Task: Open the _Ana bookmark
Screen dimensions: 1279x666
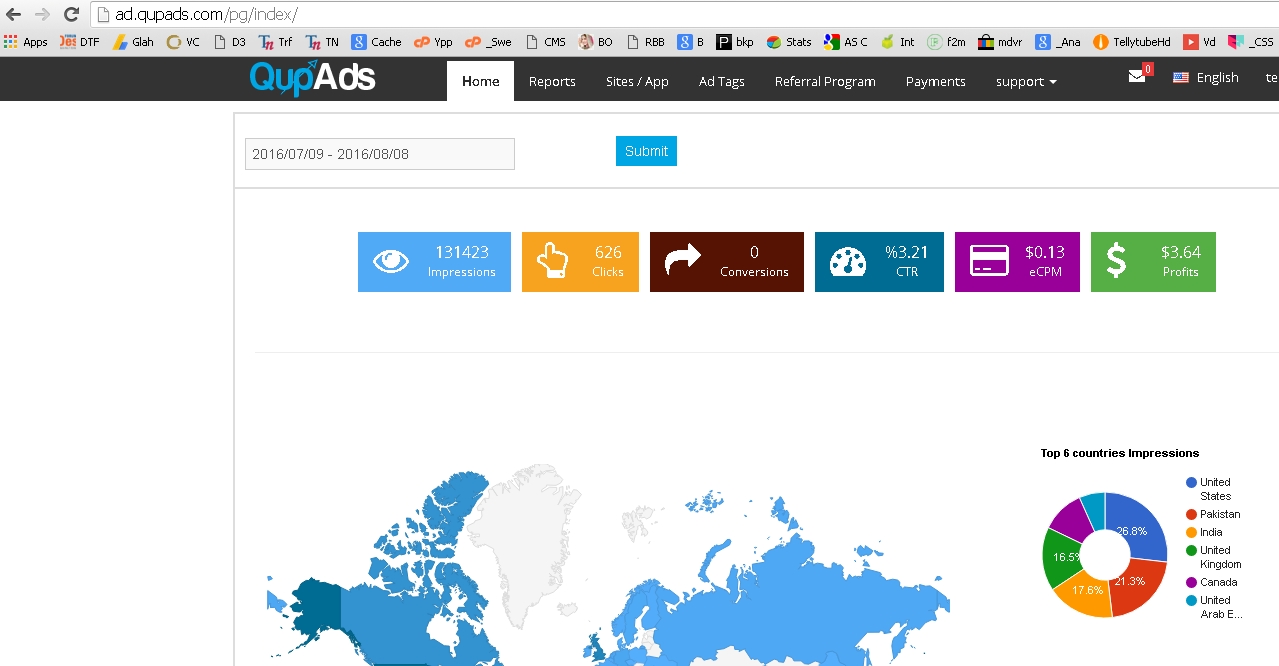Action: (x=1058, y=42)
